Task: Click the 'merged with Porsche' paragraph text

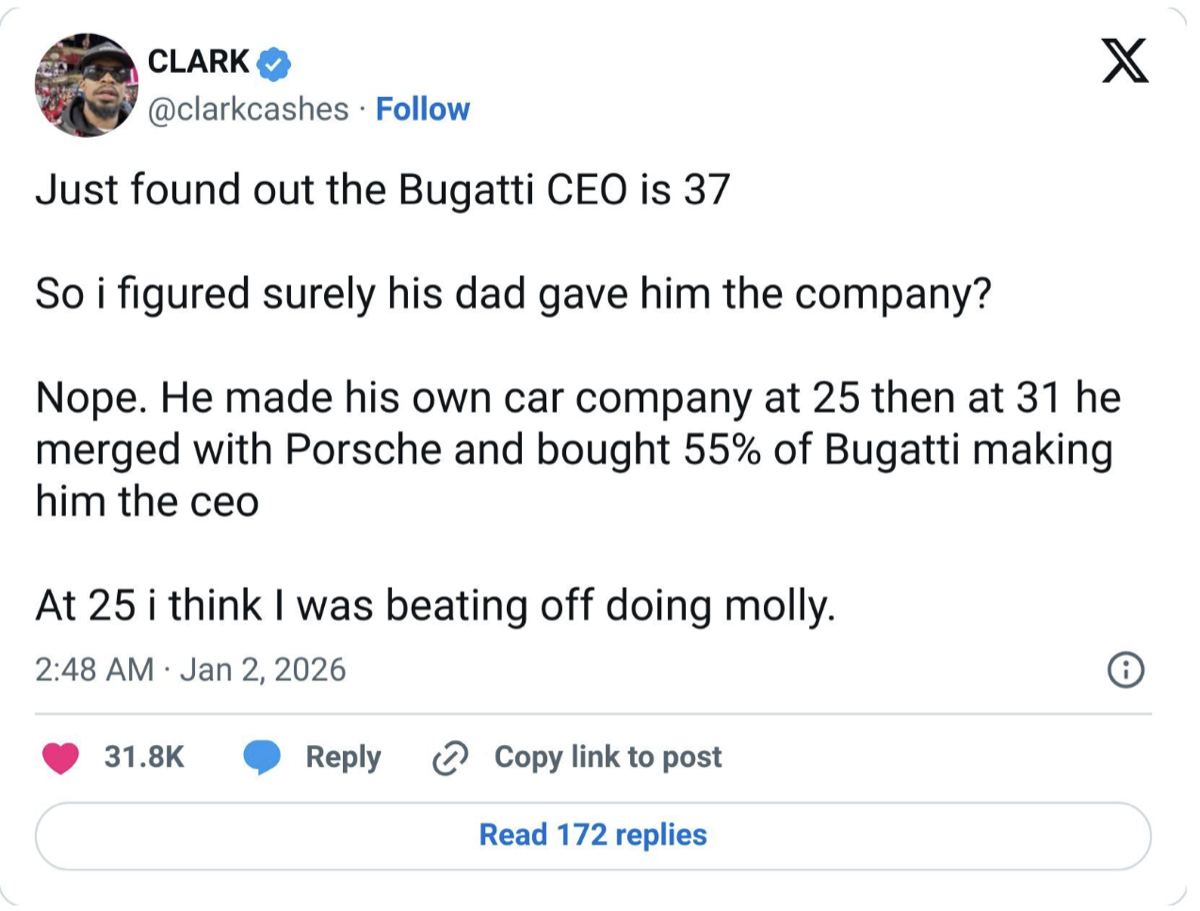Action: 573,450
